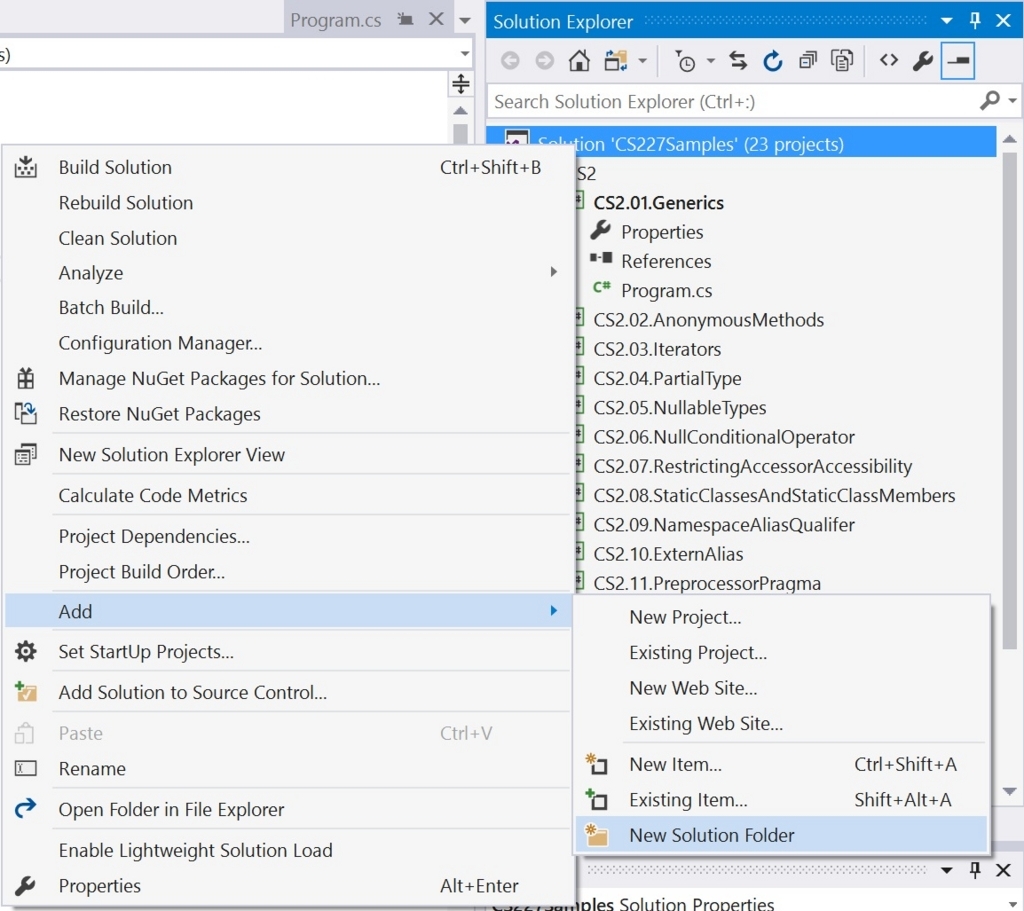Click the Solution Explorer scroll down arrow
The image size is (1024, 911).
pyautogui.click(x=1010, y=791)
